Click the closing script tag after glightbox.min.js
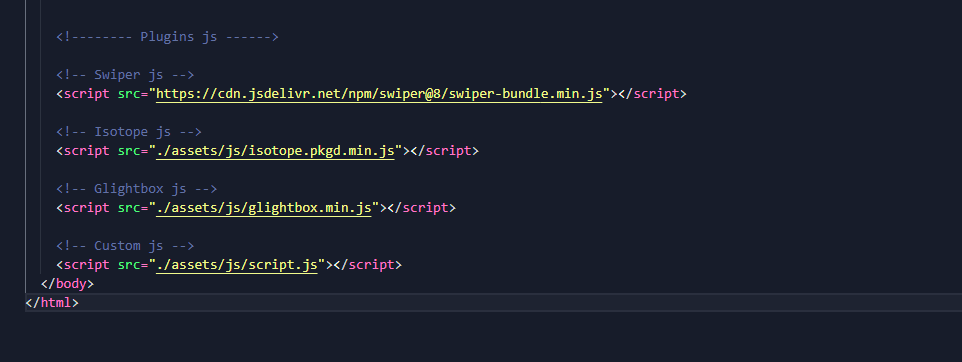 [x=421, y=208]
